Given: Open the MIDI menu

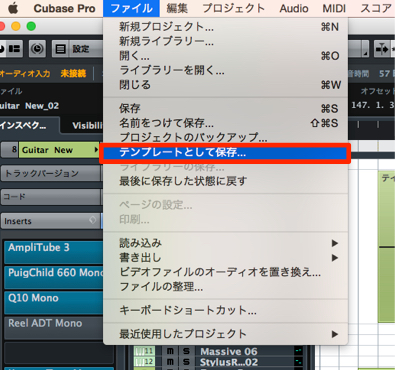Looking at the screenshot, I should [334, 8].
